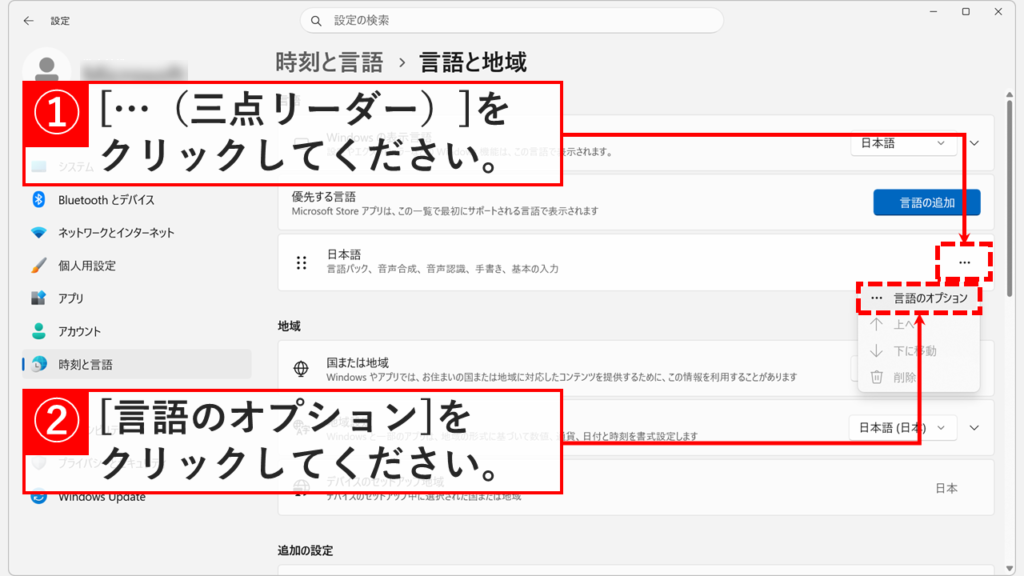Screen dimensions: 1024x576
Task: Click the account person icon in sidebar
Action: pyautogui.click(x=39, y=331)
